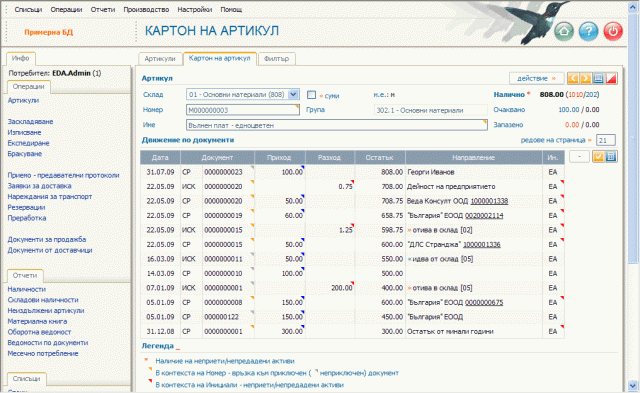Click the Номер input field
This screenshot has height=393, width=640.
(243, 110)
